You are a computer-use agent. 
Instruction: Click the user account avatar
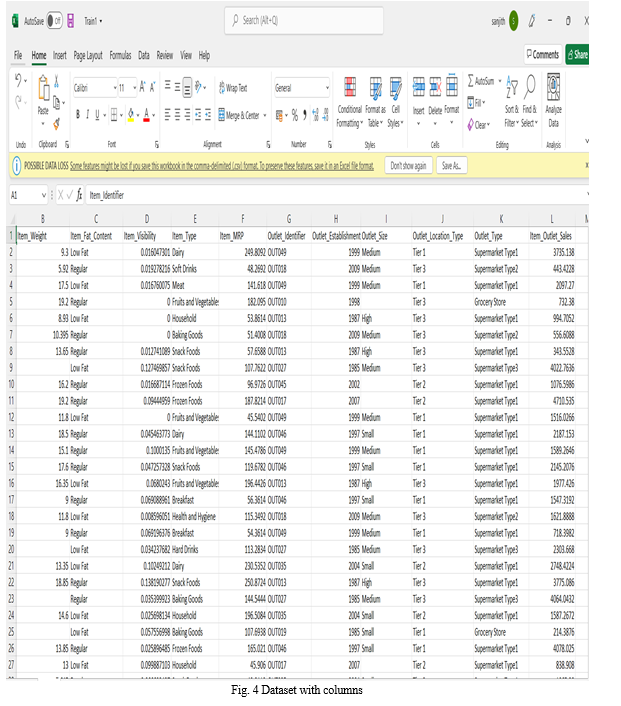(513, 21)
